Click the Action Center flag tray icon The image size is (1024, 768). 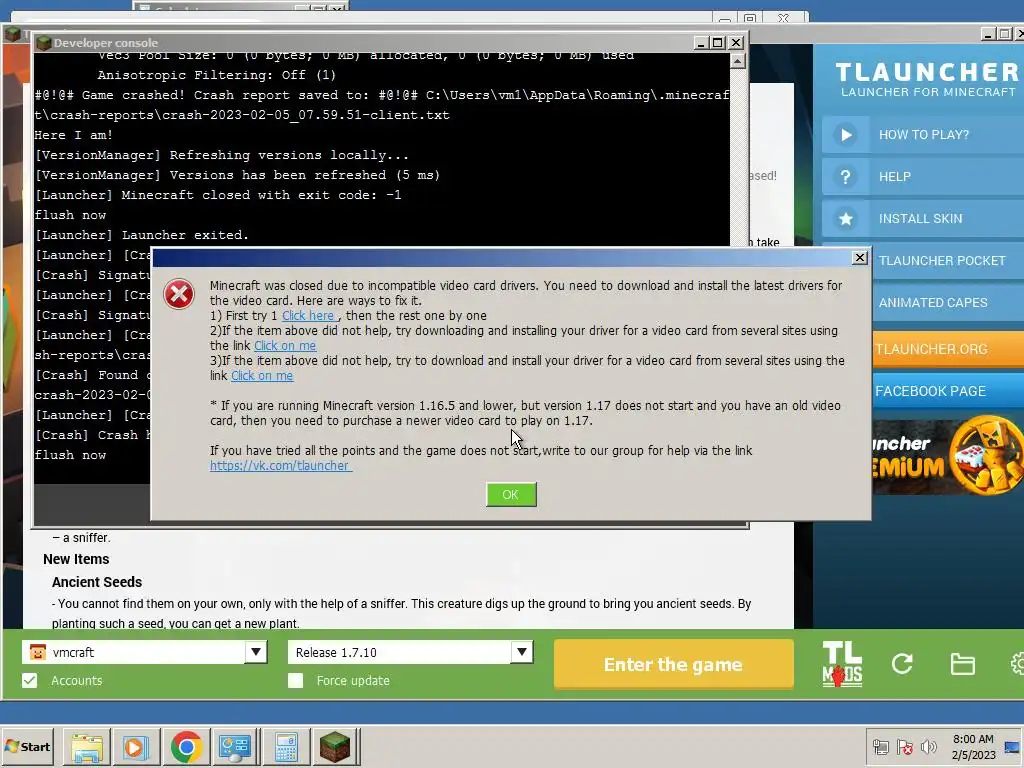[904, 747]
